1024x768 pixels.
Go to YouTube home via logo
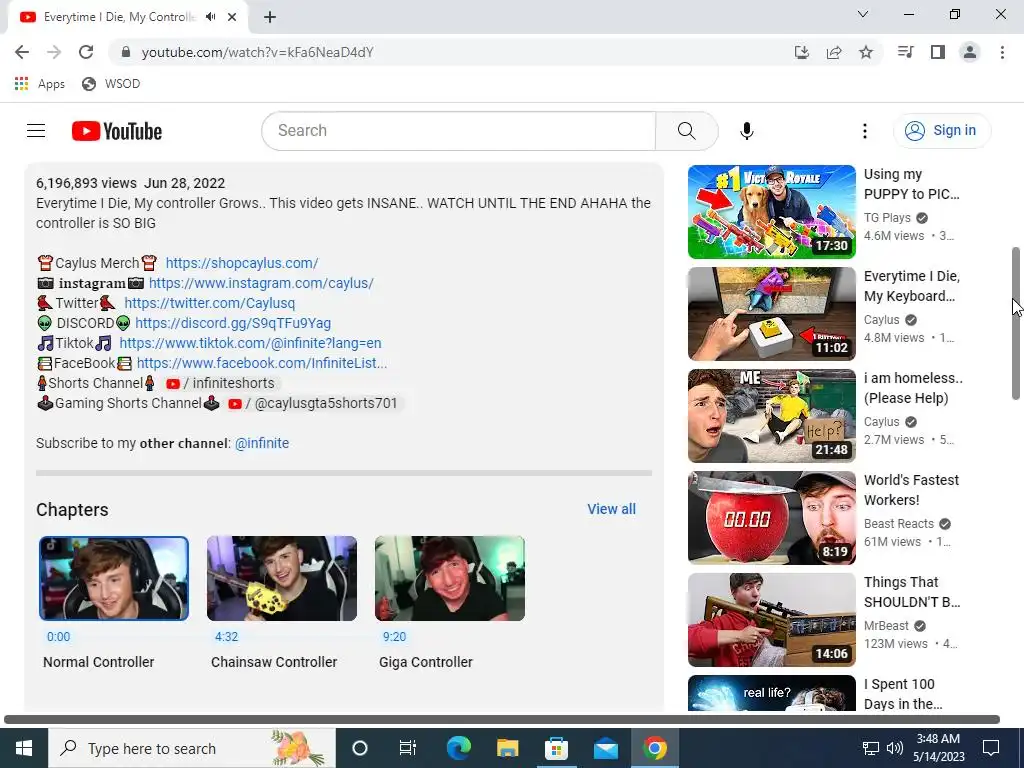[117, 131]
